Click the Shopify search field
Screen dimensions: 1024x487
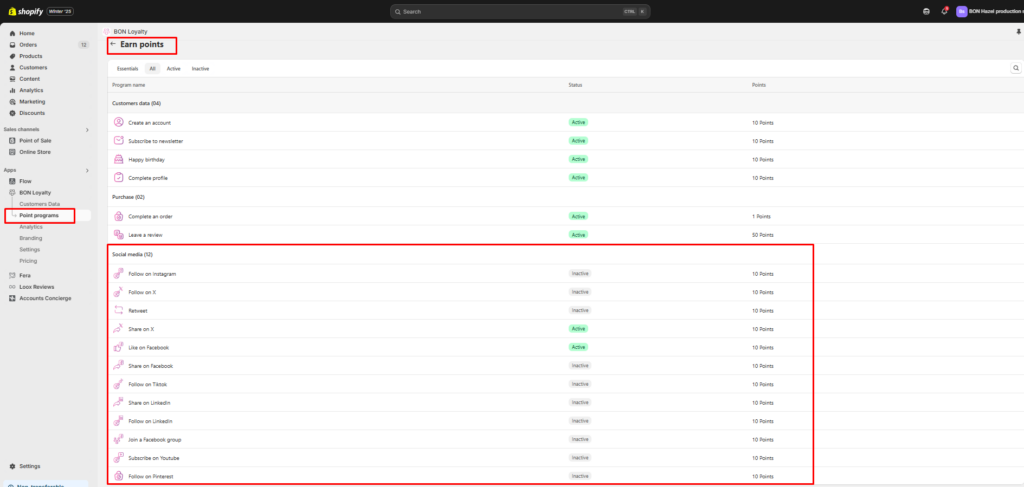pos(519,11)
